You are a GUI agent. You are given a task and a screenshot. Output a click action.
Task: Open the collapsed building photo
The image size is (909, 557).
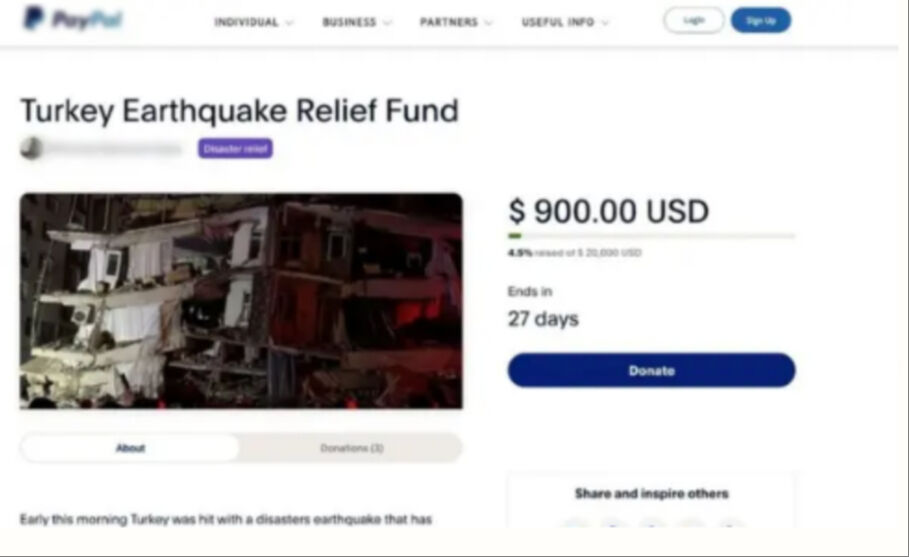241,301
